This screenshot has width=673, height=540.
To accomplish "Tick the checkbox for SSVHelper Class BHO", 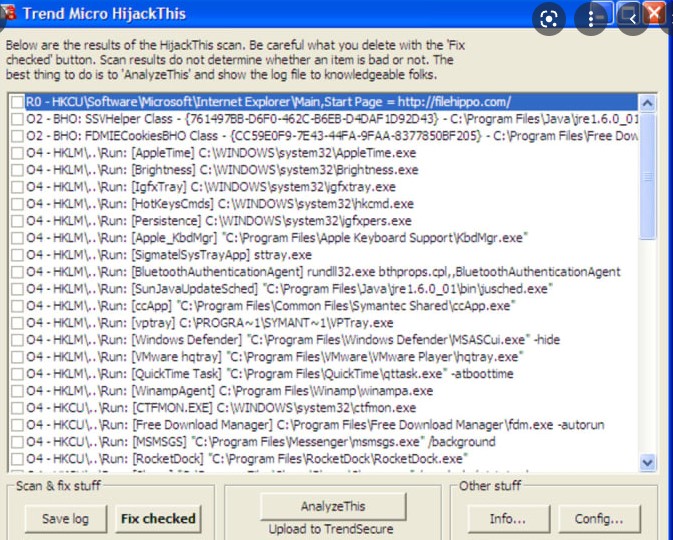I will coord(17,119).
